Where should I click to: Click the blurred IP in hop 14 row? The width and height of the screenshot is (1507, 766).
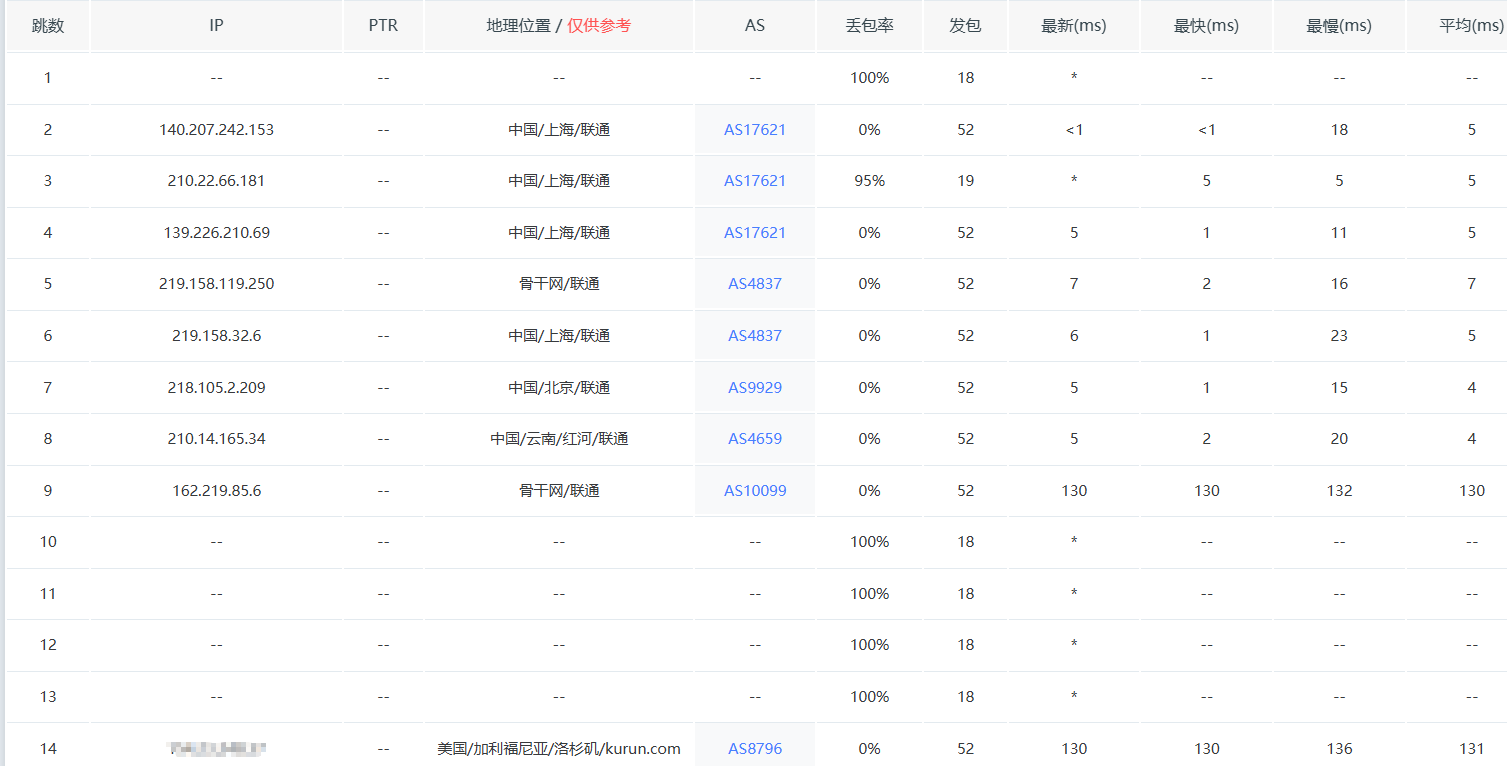click(217, 748)
